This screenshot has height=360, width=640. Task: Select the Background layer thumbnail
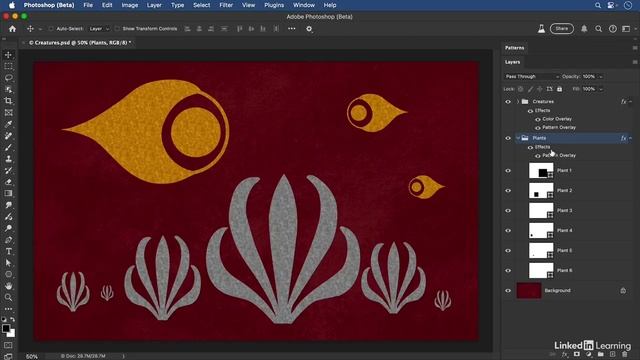(529, 291)
